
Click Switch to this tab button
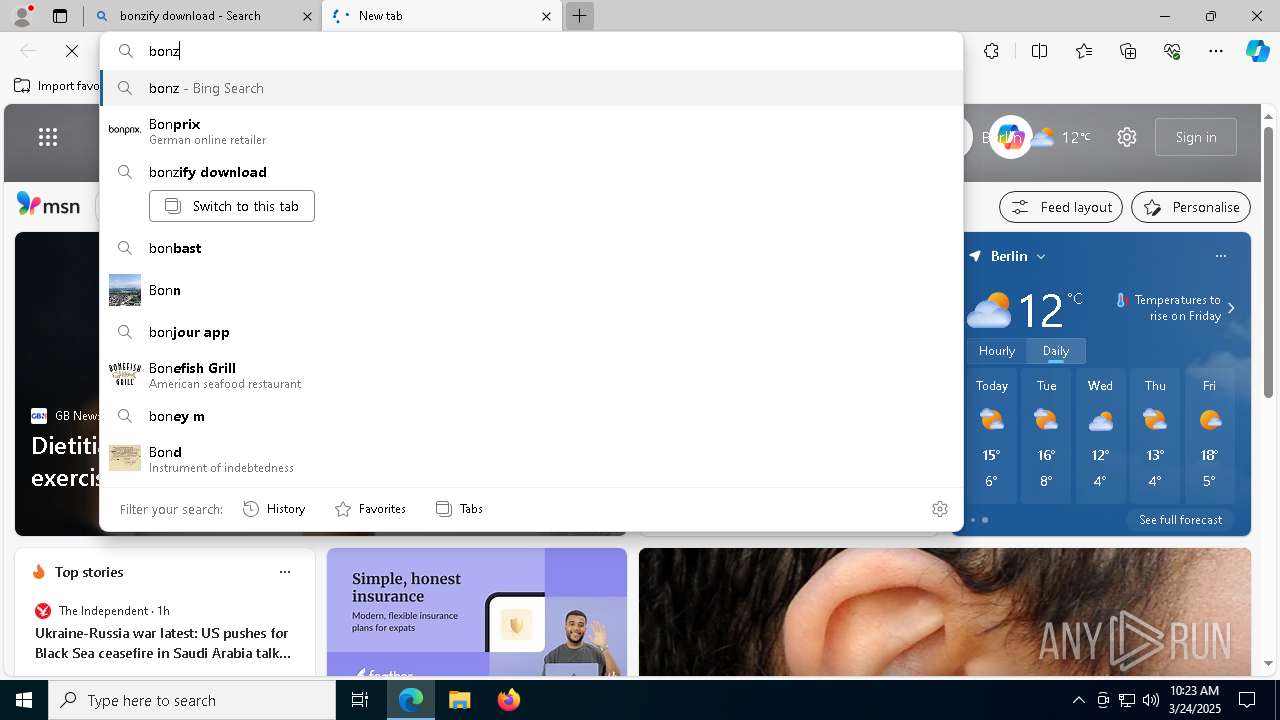click(x=232, y=206)
